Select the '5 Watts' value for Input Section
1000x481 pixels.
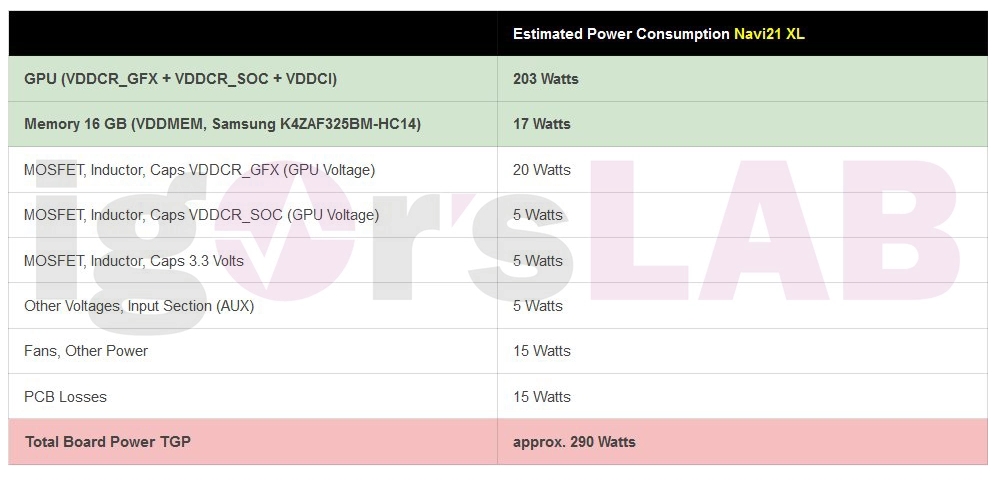coord(538,306)
